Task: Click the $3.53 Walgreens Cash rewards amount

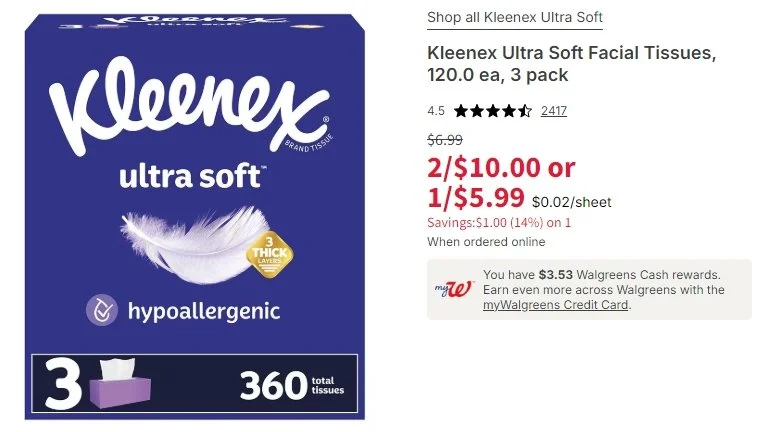Action: 555,274
